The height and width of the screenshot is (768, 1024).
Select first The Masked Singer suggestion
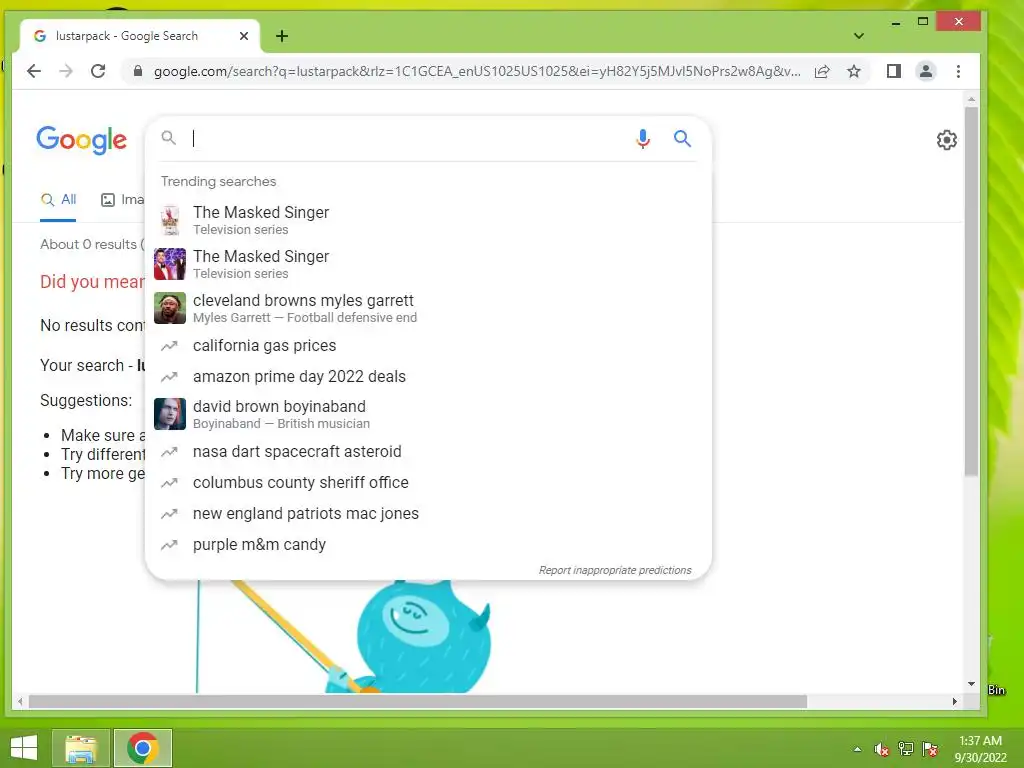(x=428, y=220)
